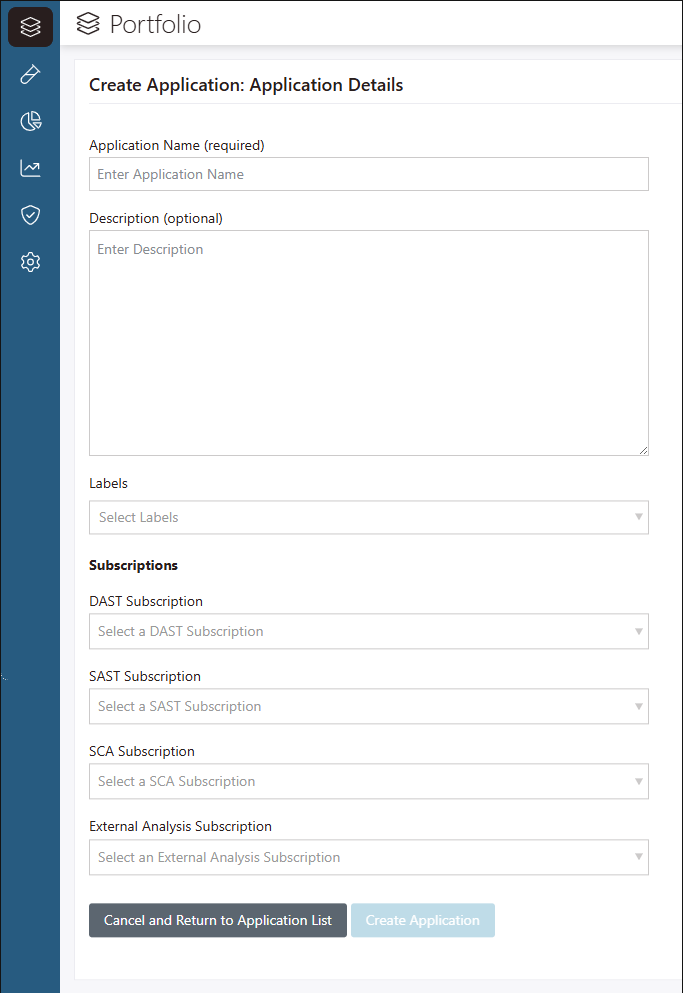Open the Portfolio stacked-layers sidebar icon
This screenshot has width=683, height=993.
tap(29, 27)
